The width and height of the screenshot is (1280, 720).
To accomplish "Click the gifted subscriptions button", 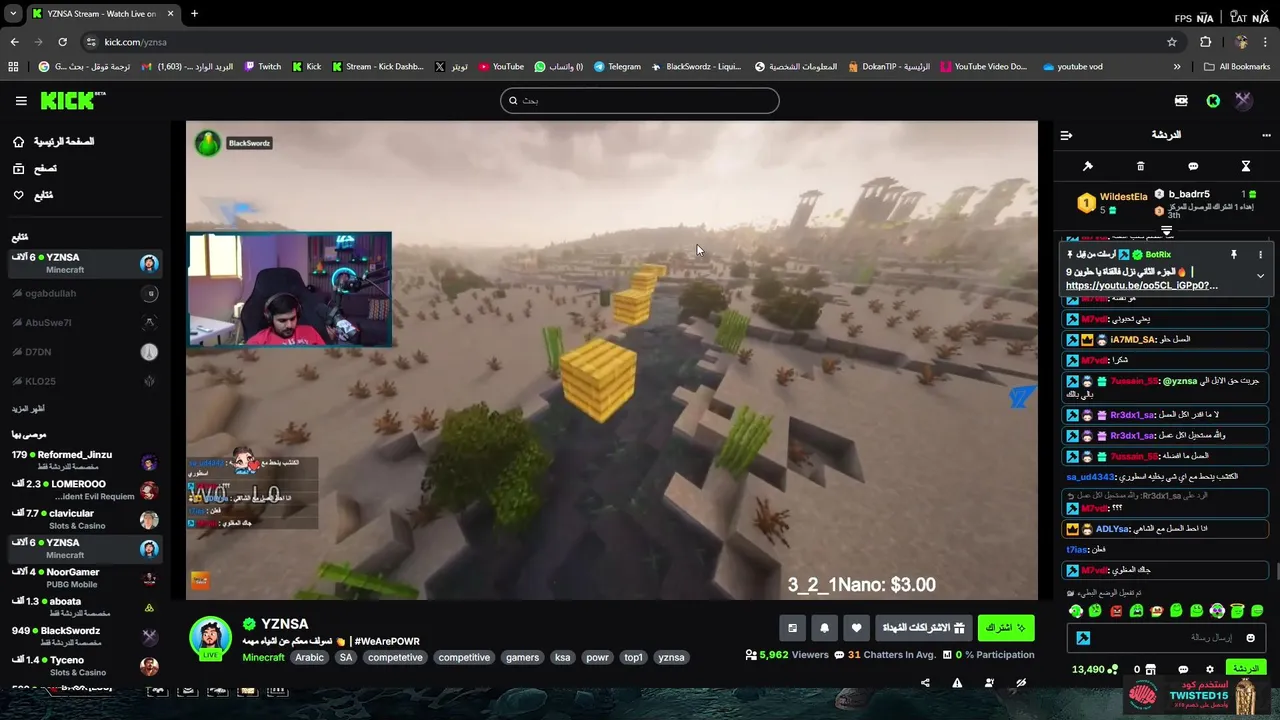I will tap(923, 628).
